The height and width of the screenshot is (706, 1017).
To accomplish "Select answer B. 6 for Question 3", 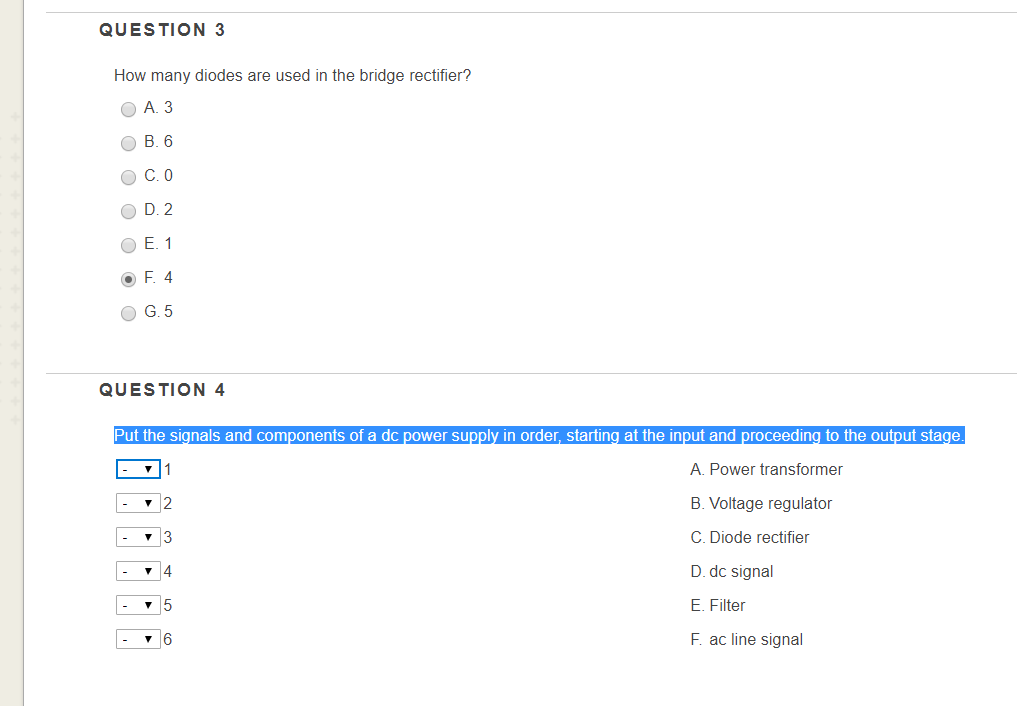I will (128, 143).
